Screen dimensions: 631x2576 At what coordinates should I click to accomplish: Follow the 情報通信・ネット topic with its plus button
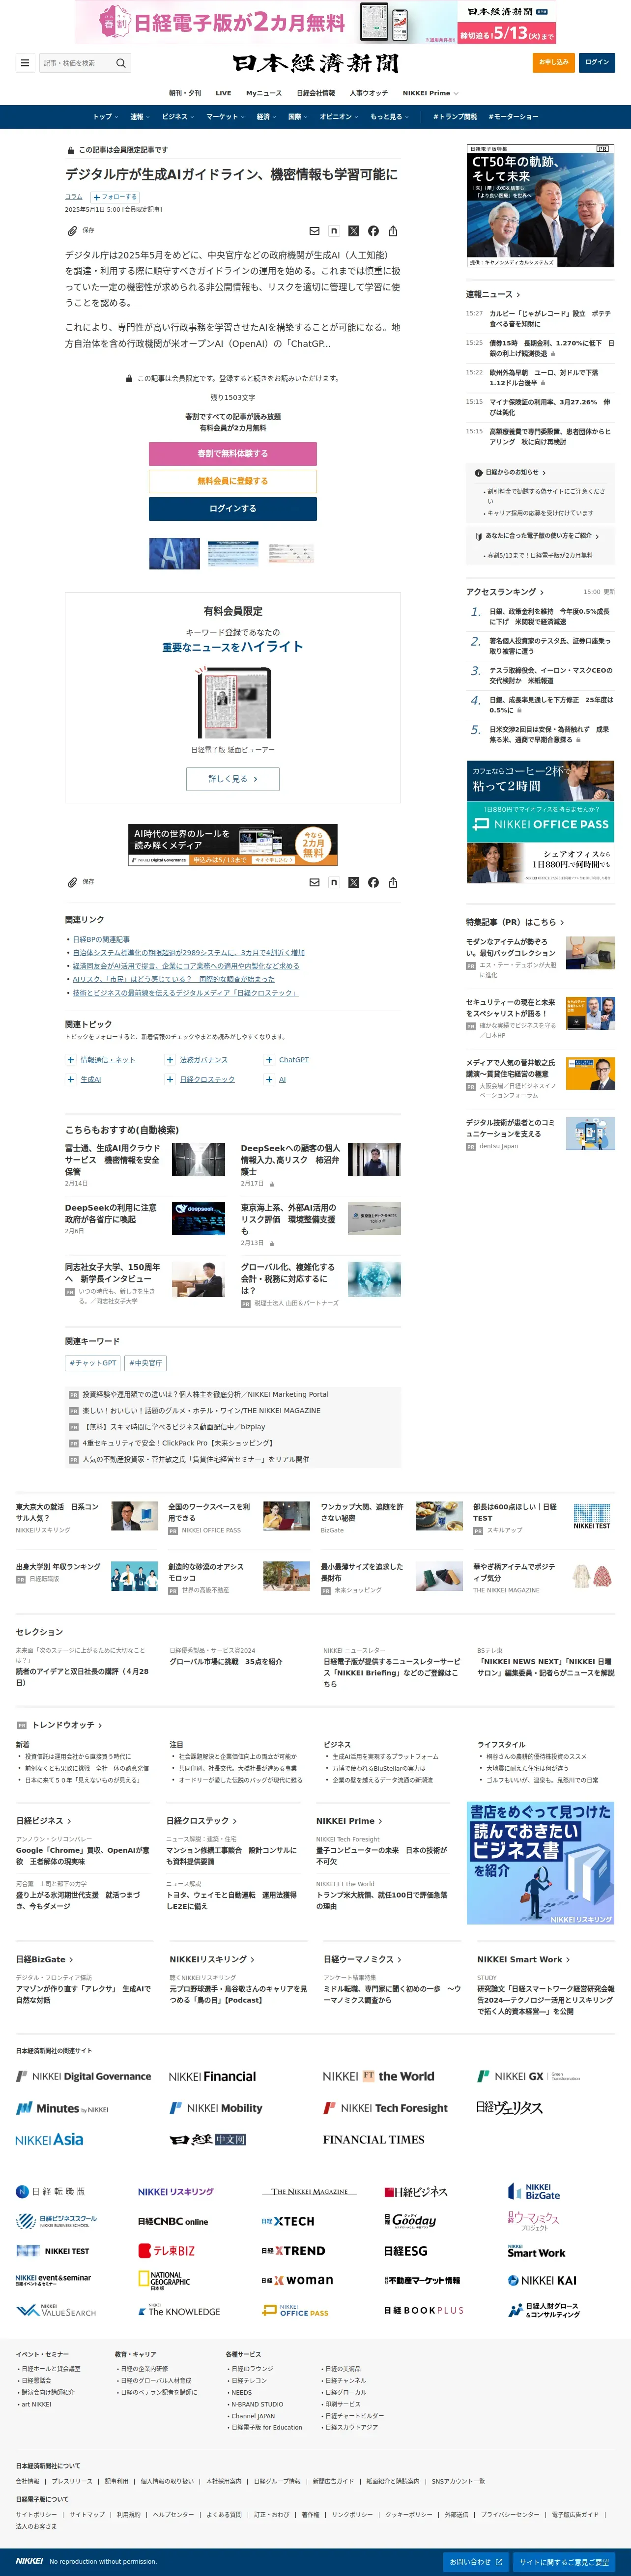pos(71,1060)
